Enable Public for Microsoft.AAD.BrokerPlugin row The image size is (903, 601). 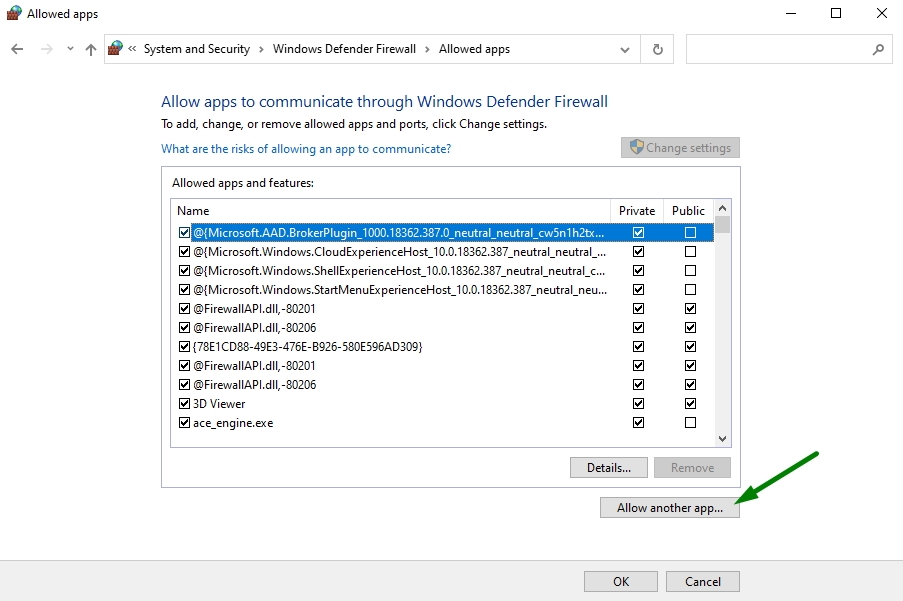pyautogui.click(x=690, y=233)
